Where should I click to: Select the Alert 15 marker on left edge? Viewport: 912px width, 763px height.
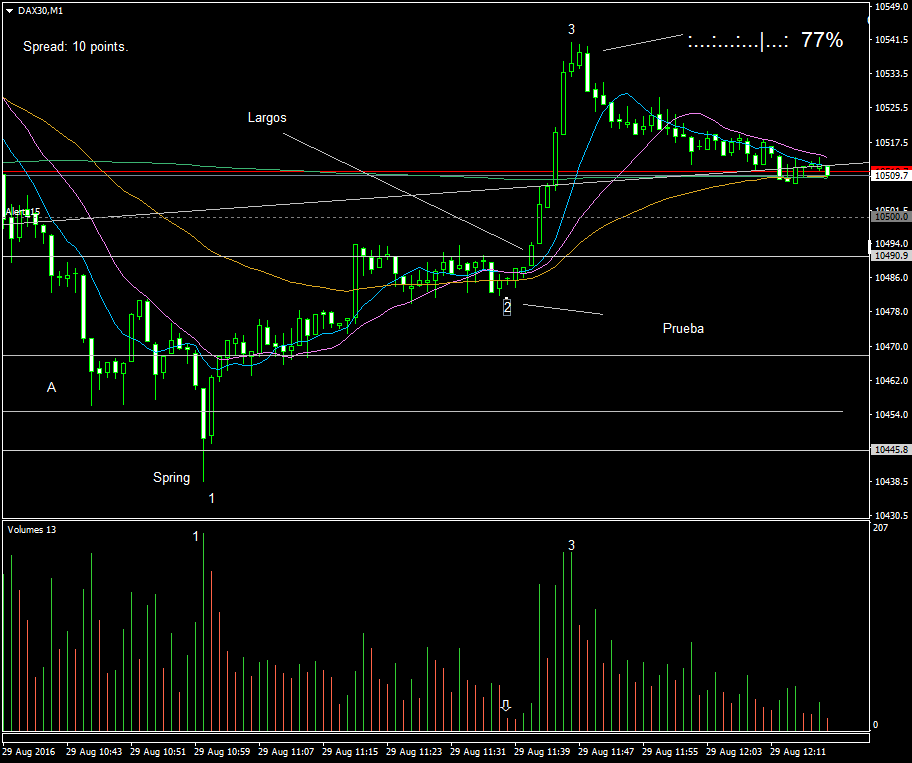[22, 212]
